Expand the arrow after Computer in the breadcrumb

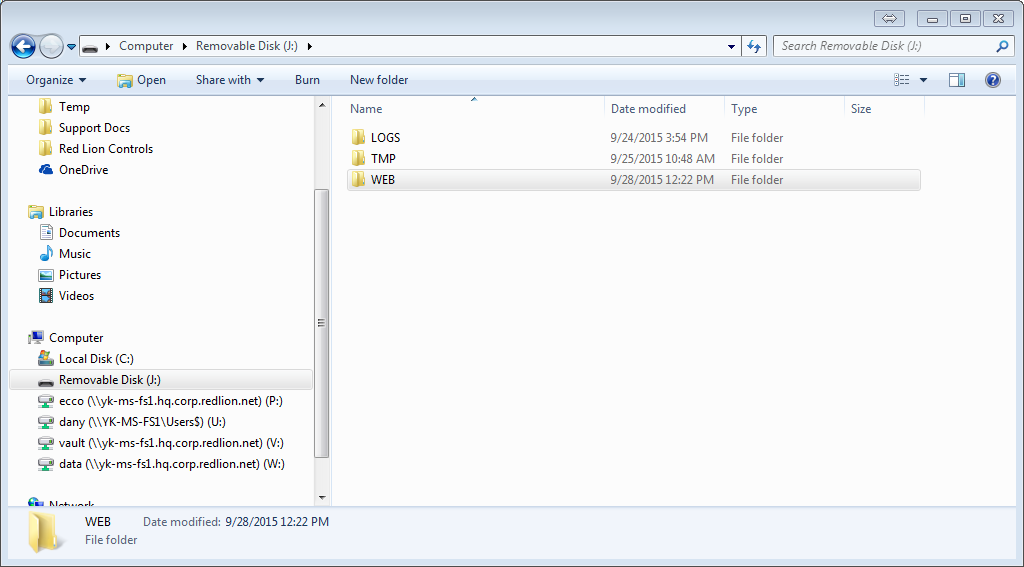click(x=185, y=46)
